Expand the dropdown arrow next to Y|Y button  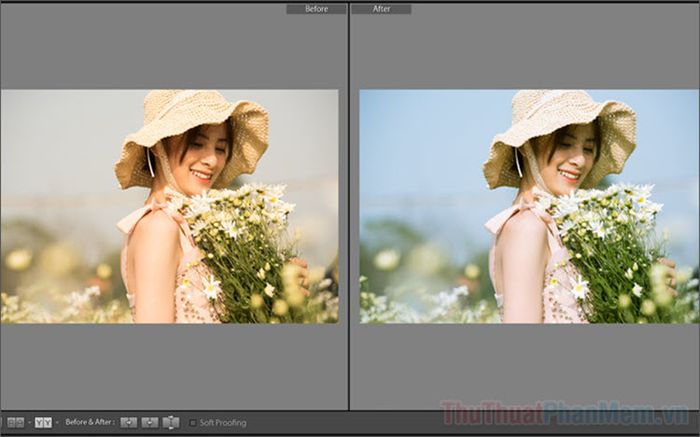point(57,422)
